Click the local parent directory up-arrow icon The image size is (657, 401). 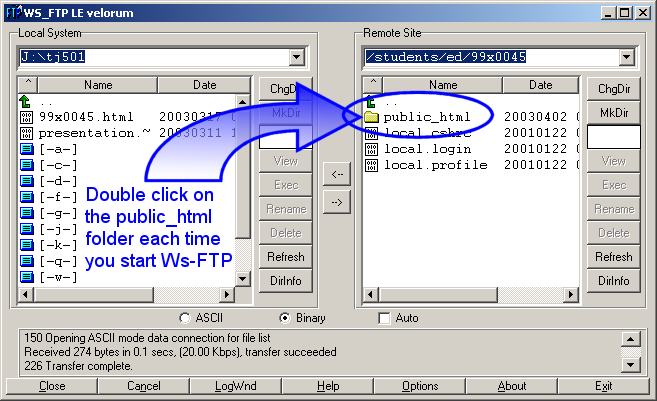coord(25,101)
